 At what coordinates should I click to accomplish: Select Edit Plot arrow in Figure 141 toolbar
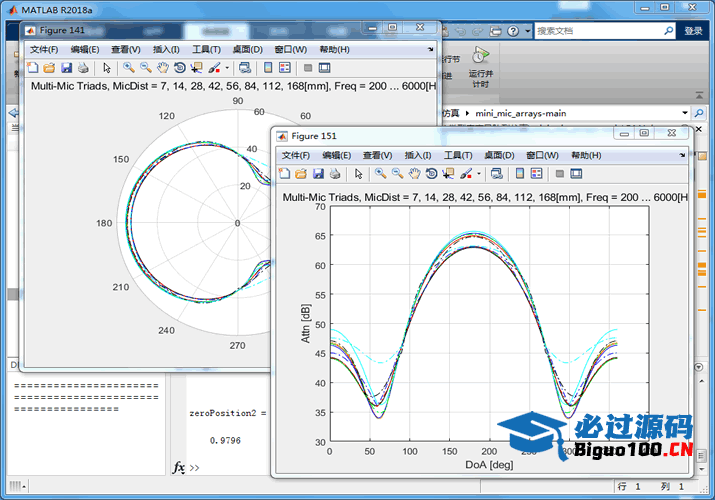pyautogui.click(x=107, y=68)
